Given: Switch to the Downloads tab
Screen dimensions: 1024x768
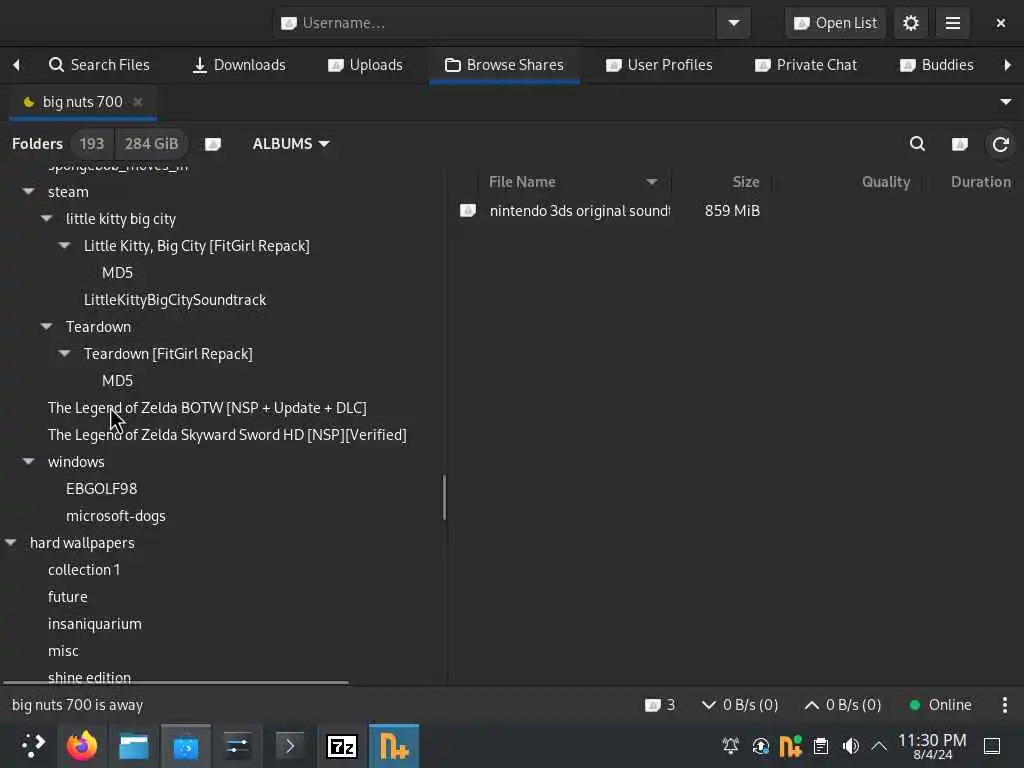Looking at the screenshot, I should pyautogui.click(x=239, y=65).
